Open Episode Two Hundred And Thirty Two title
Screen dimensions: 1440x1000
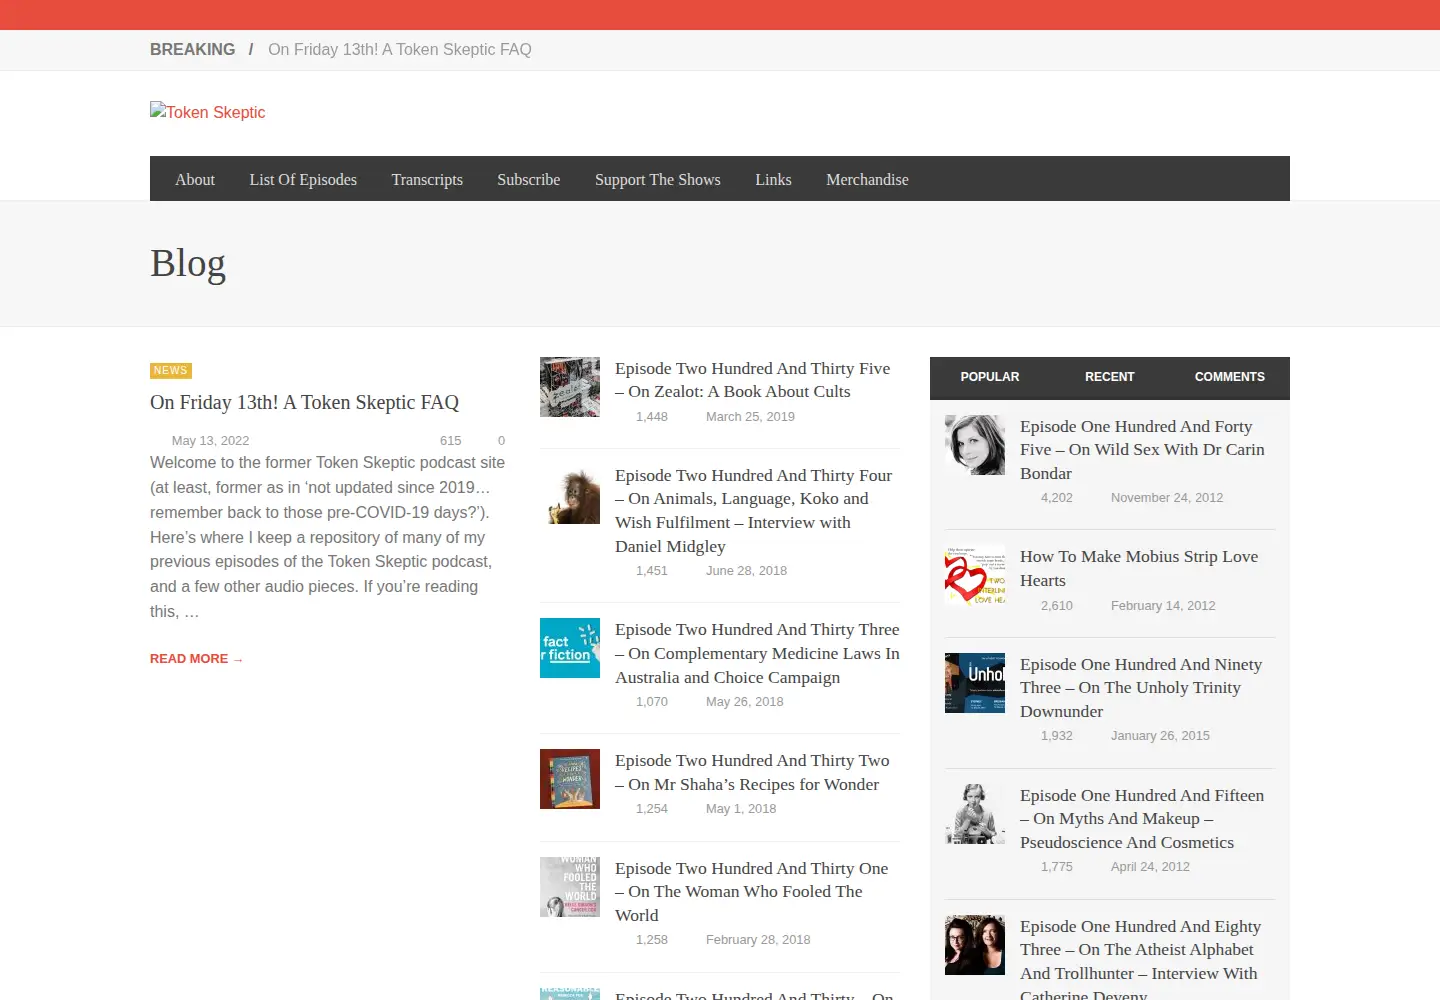(x=752, y=772)
